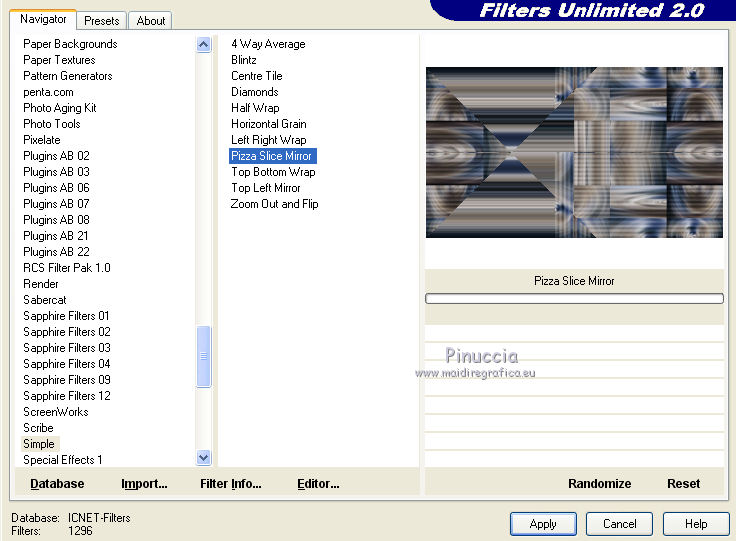Select Sapphire Filters 01 category
Screen dimensions: 736x541
point(66,316)
